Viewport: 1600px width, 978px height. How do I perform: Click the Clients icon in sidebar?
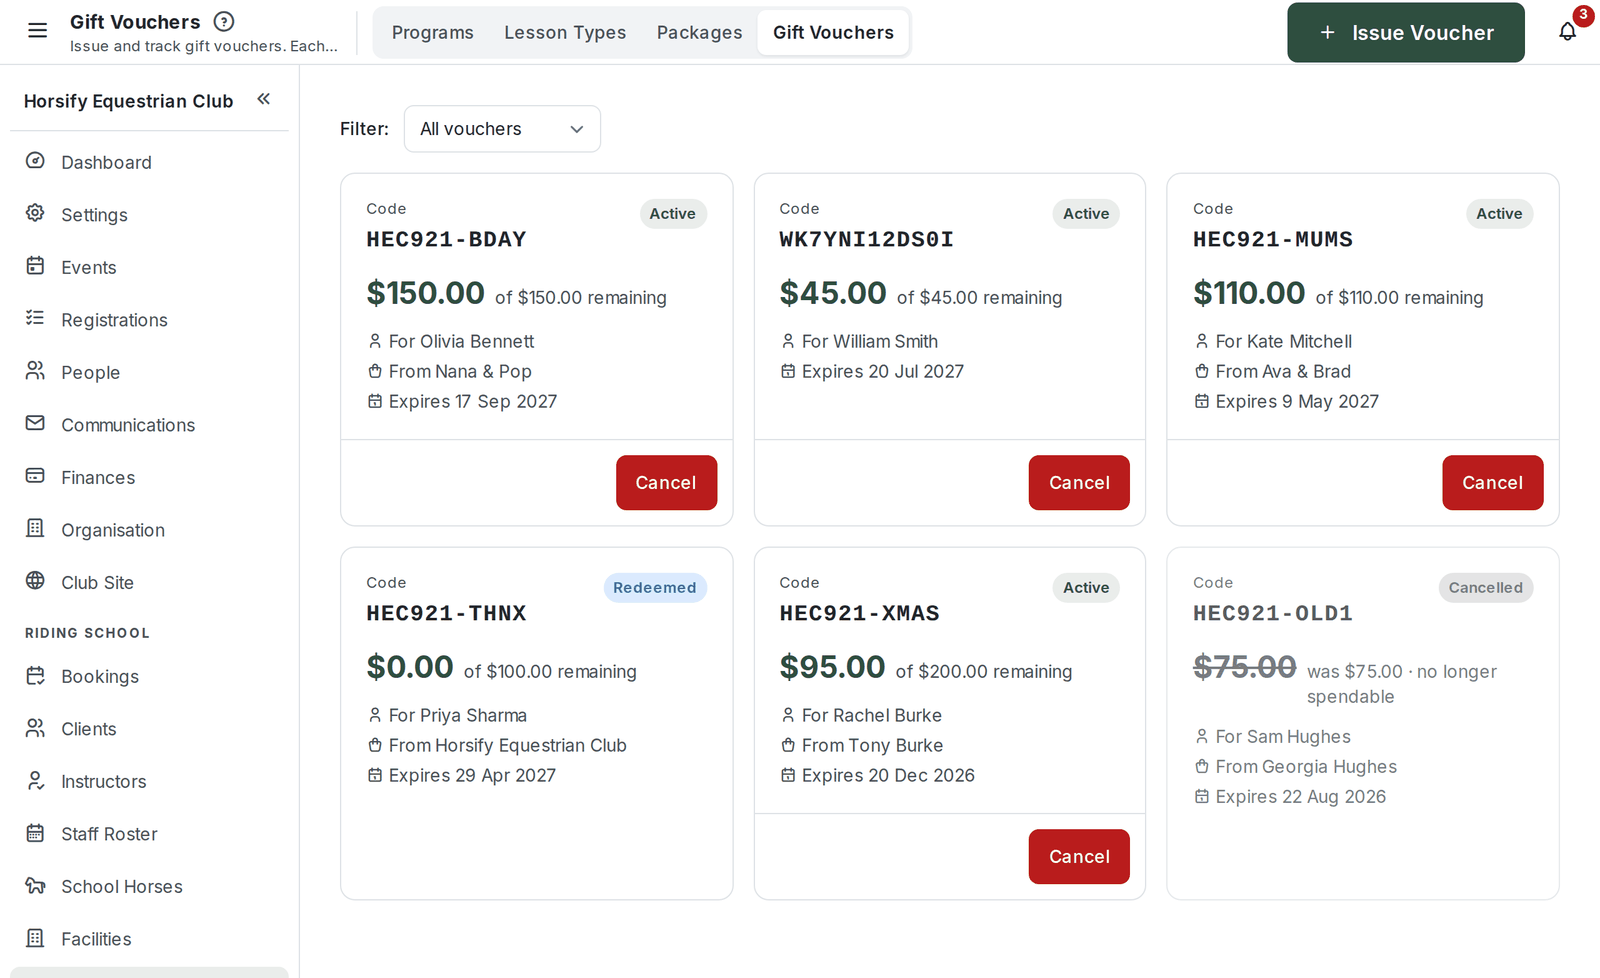pos(35,727)
